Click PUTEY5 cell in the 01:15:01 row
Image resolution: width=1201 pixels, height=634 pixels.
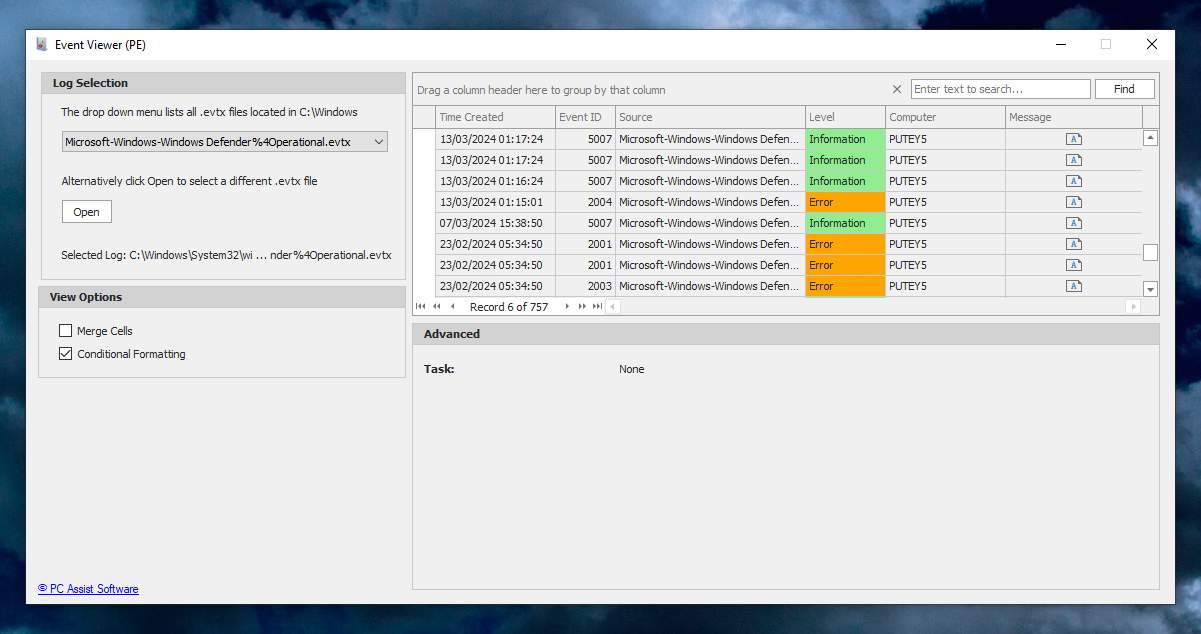click(945, 202)
